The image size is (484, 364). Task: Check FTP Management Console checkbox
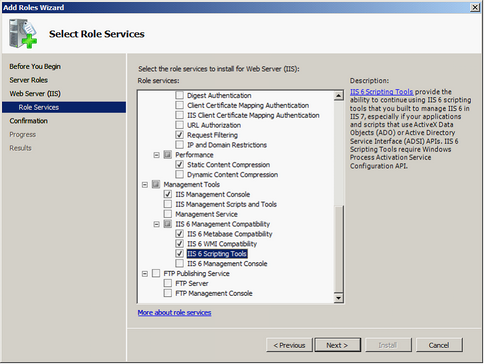(168, 293)
